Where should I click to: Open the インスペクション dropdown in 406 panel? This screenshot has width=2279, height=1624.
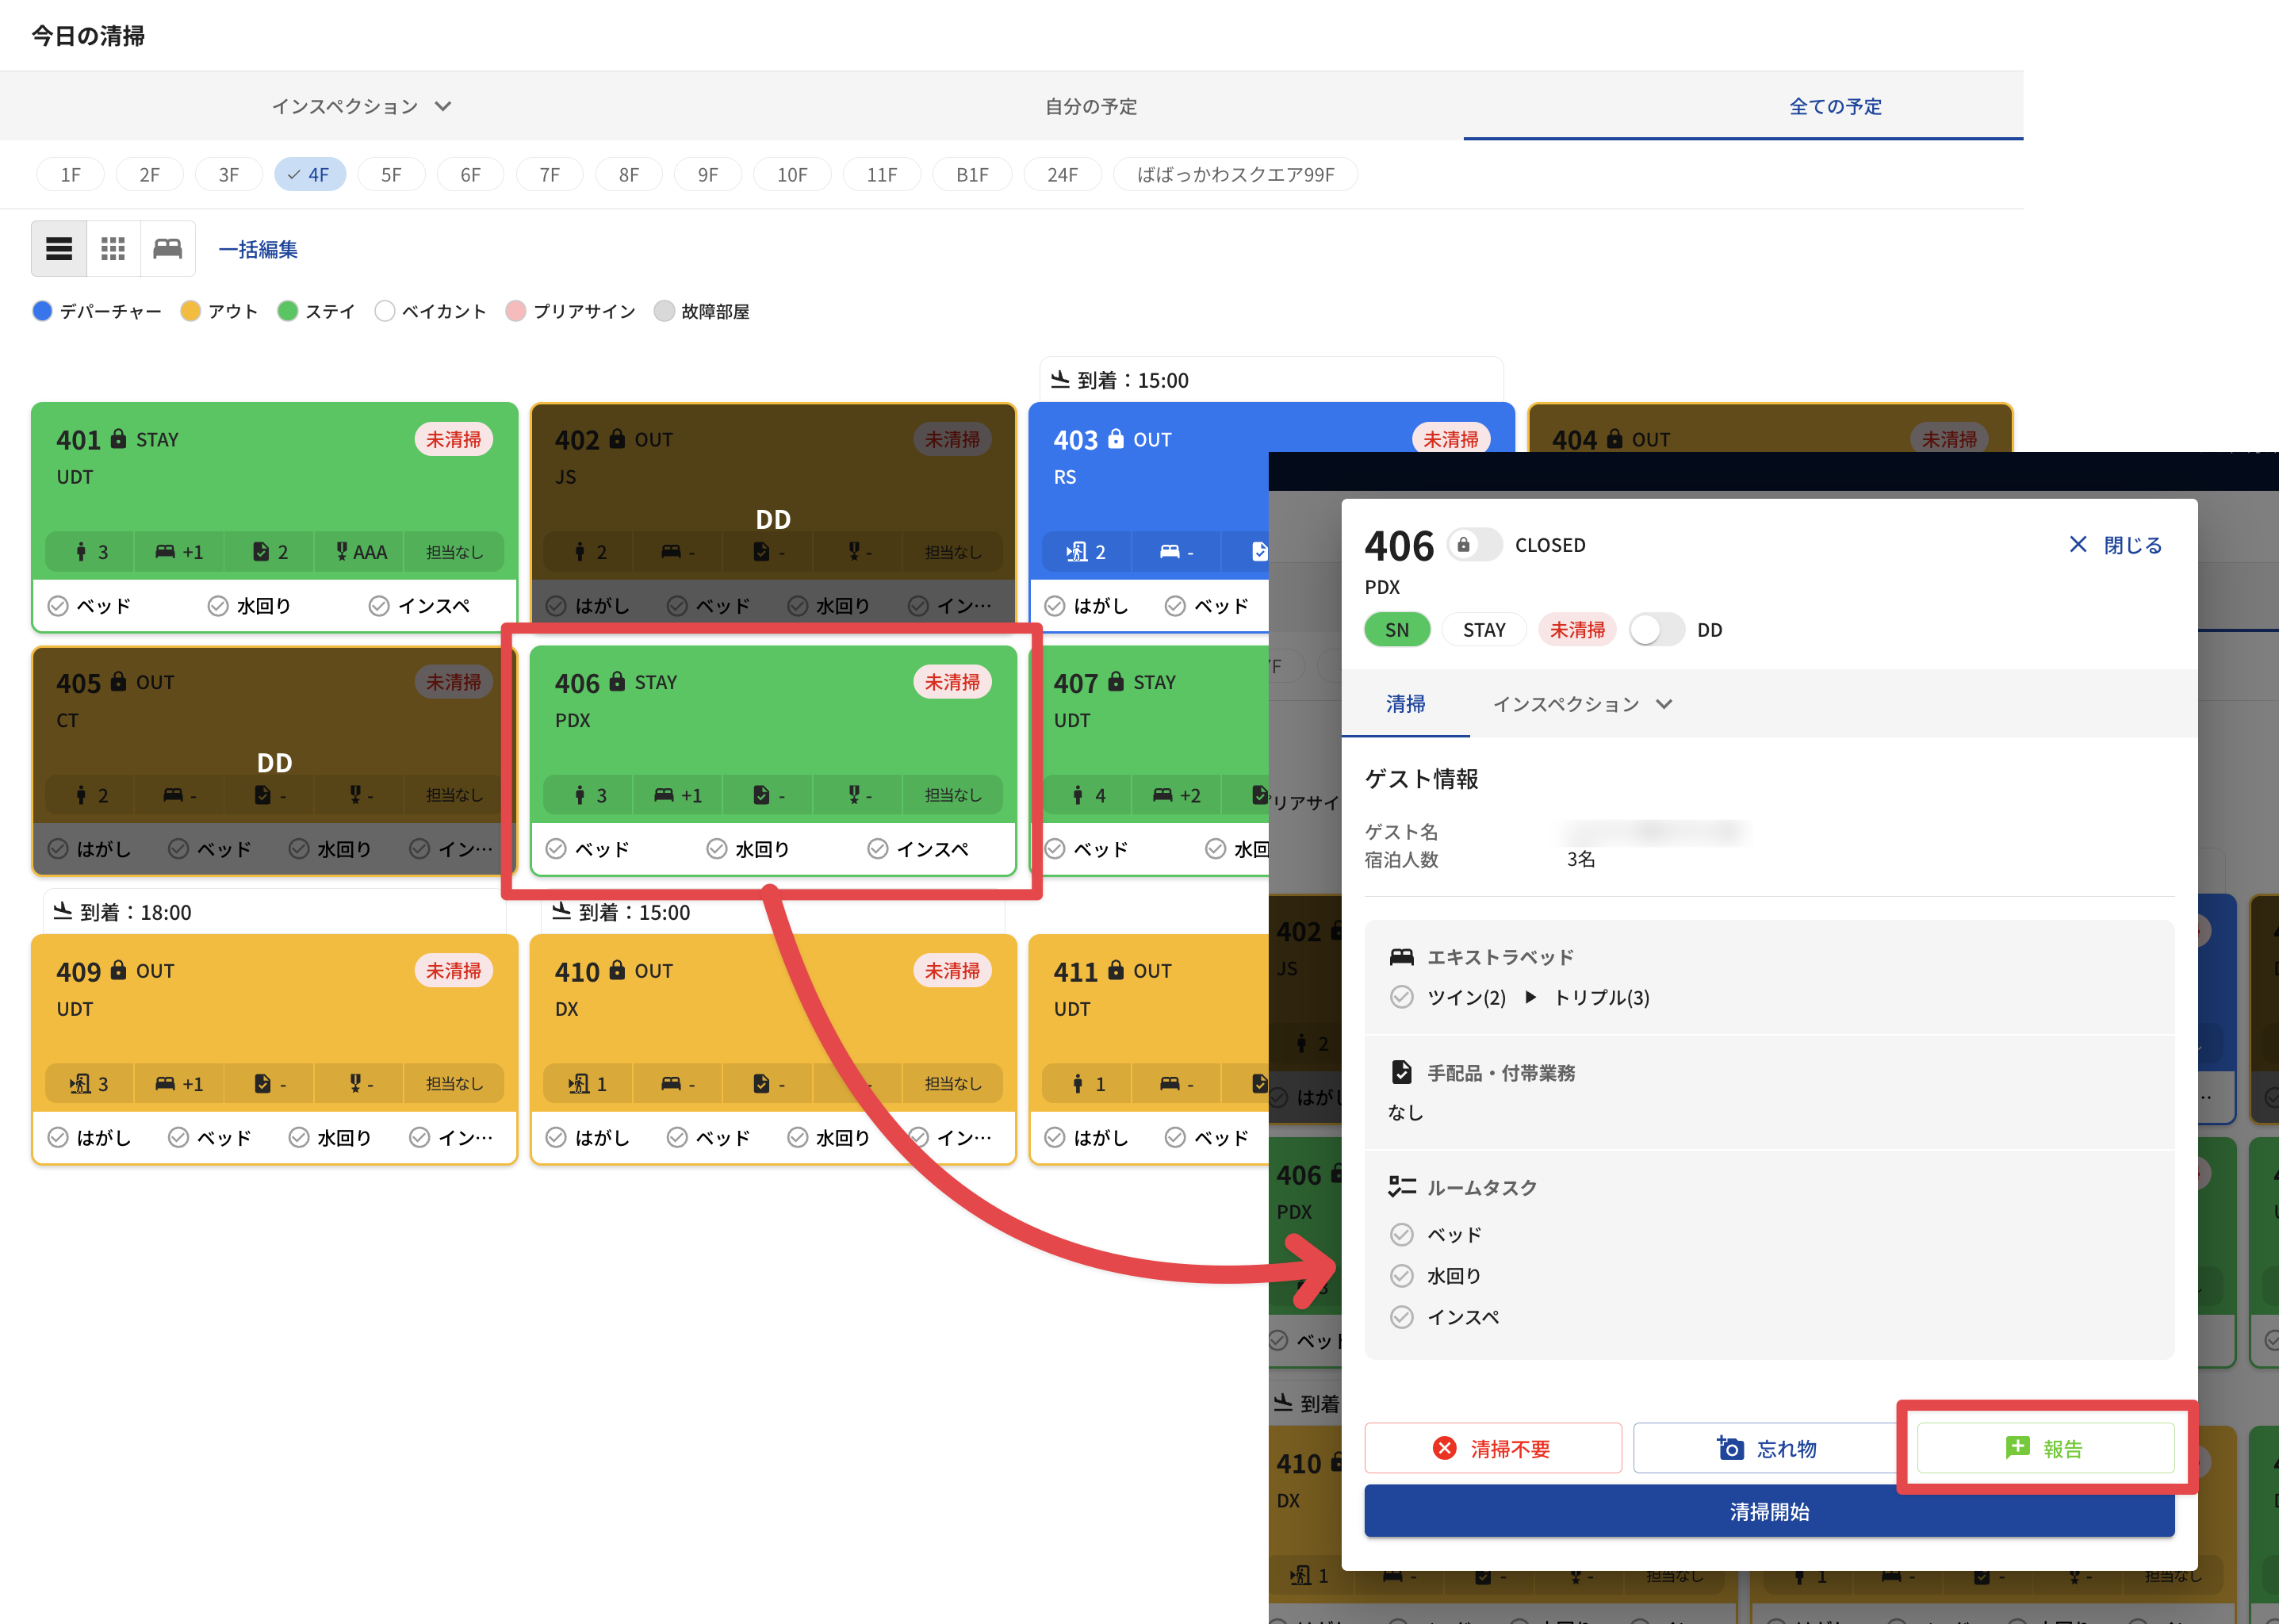[x=1582, y=704]
